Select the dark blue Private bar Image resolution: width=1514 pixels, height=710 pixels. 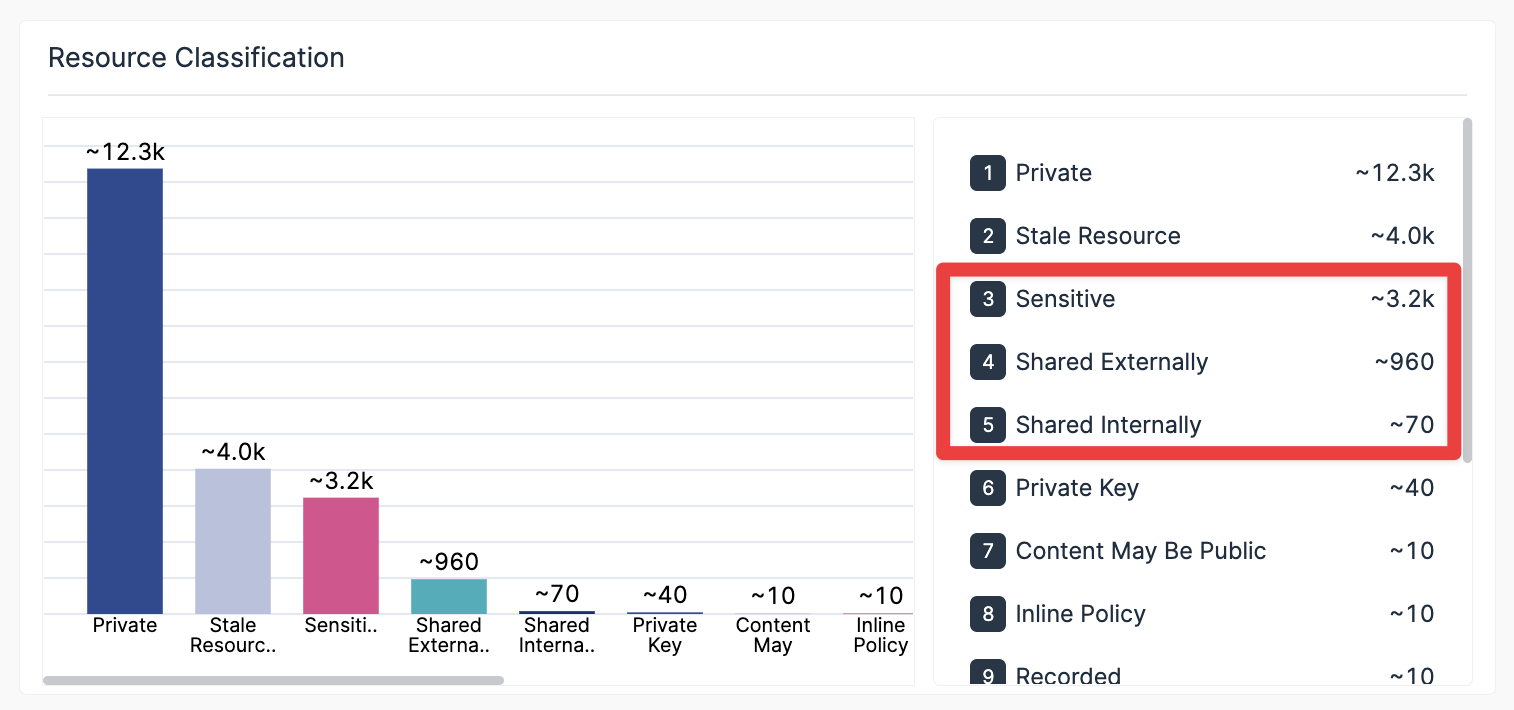(x=125, y=391)
